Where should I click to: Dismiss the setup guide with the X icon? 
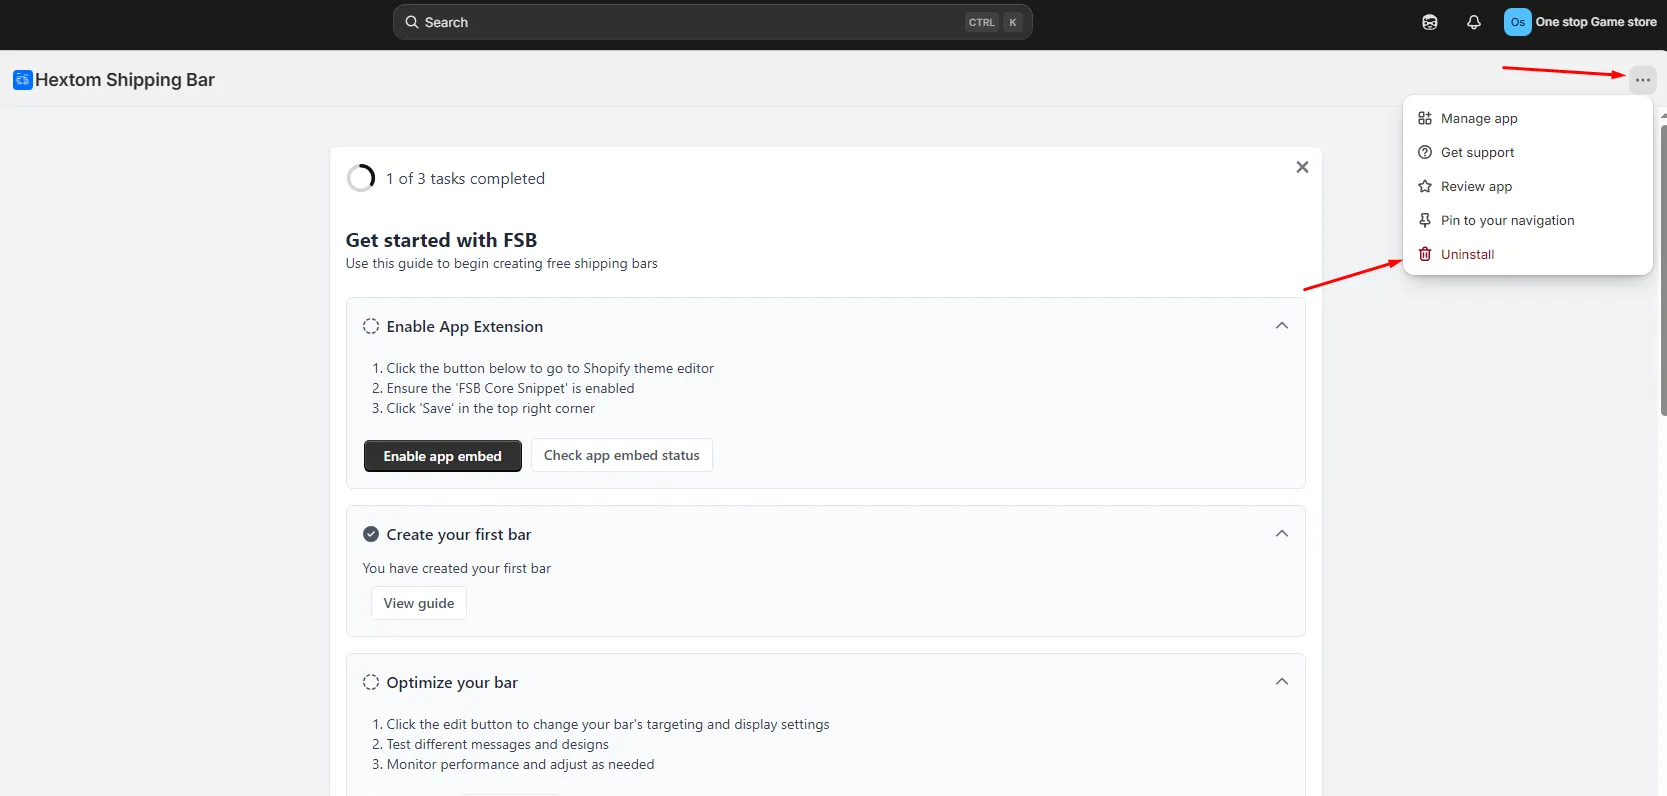1302,167
